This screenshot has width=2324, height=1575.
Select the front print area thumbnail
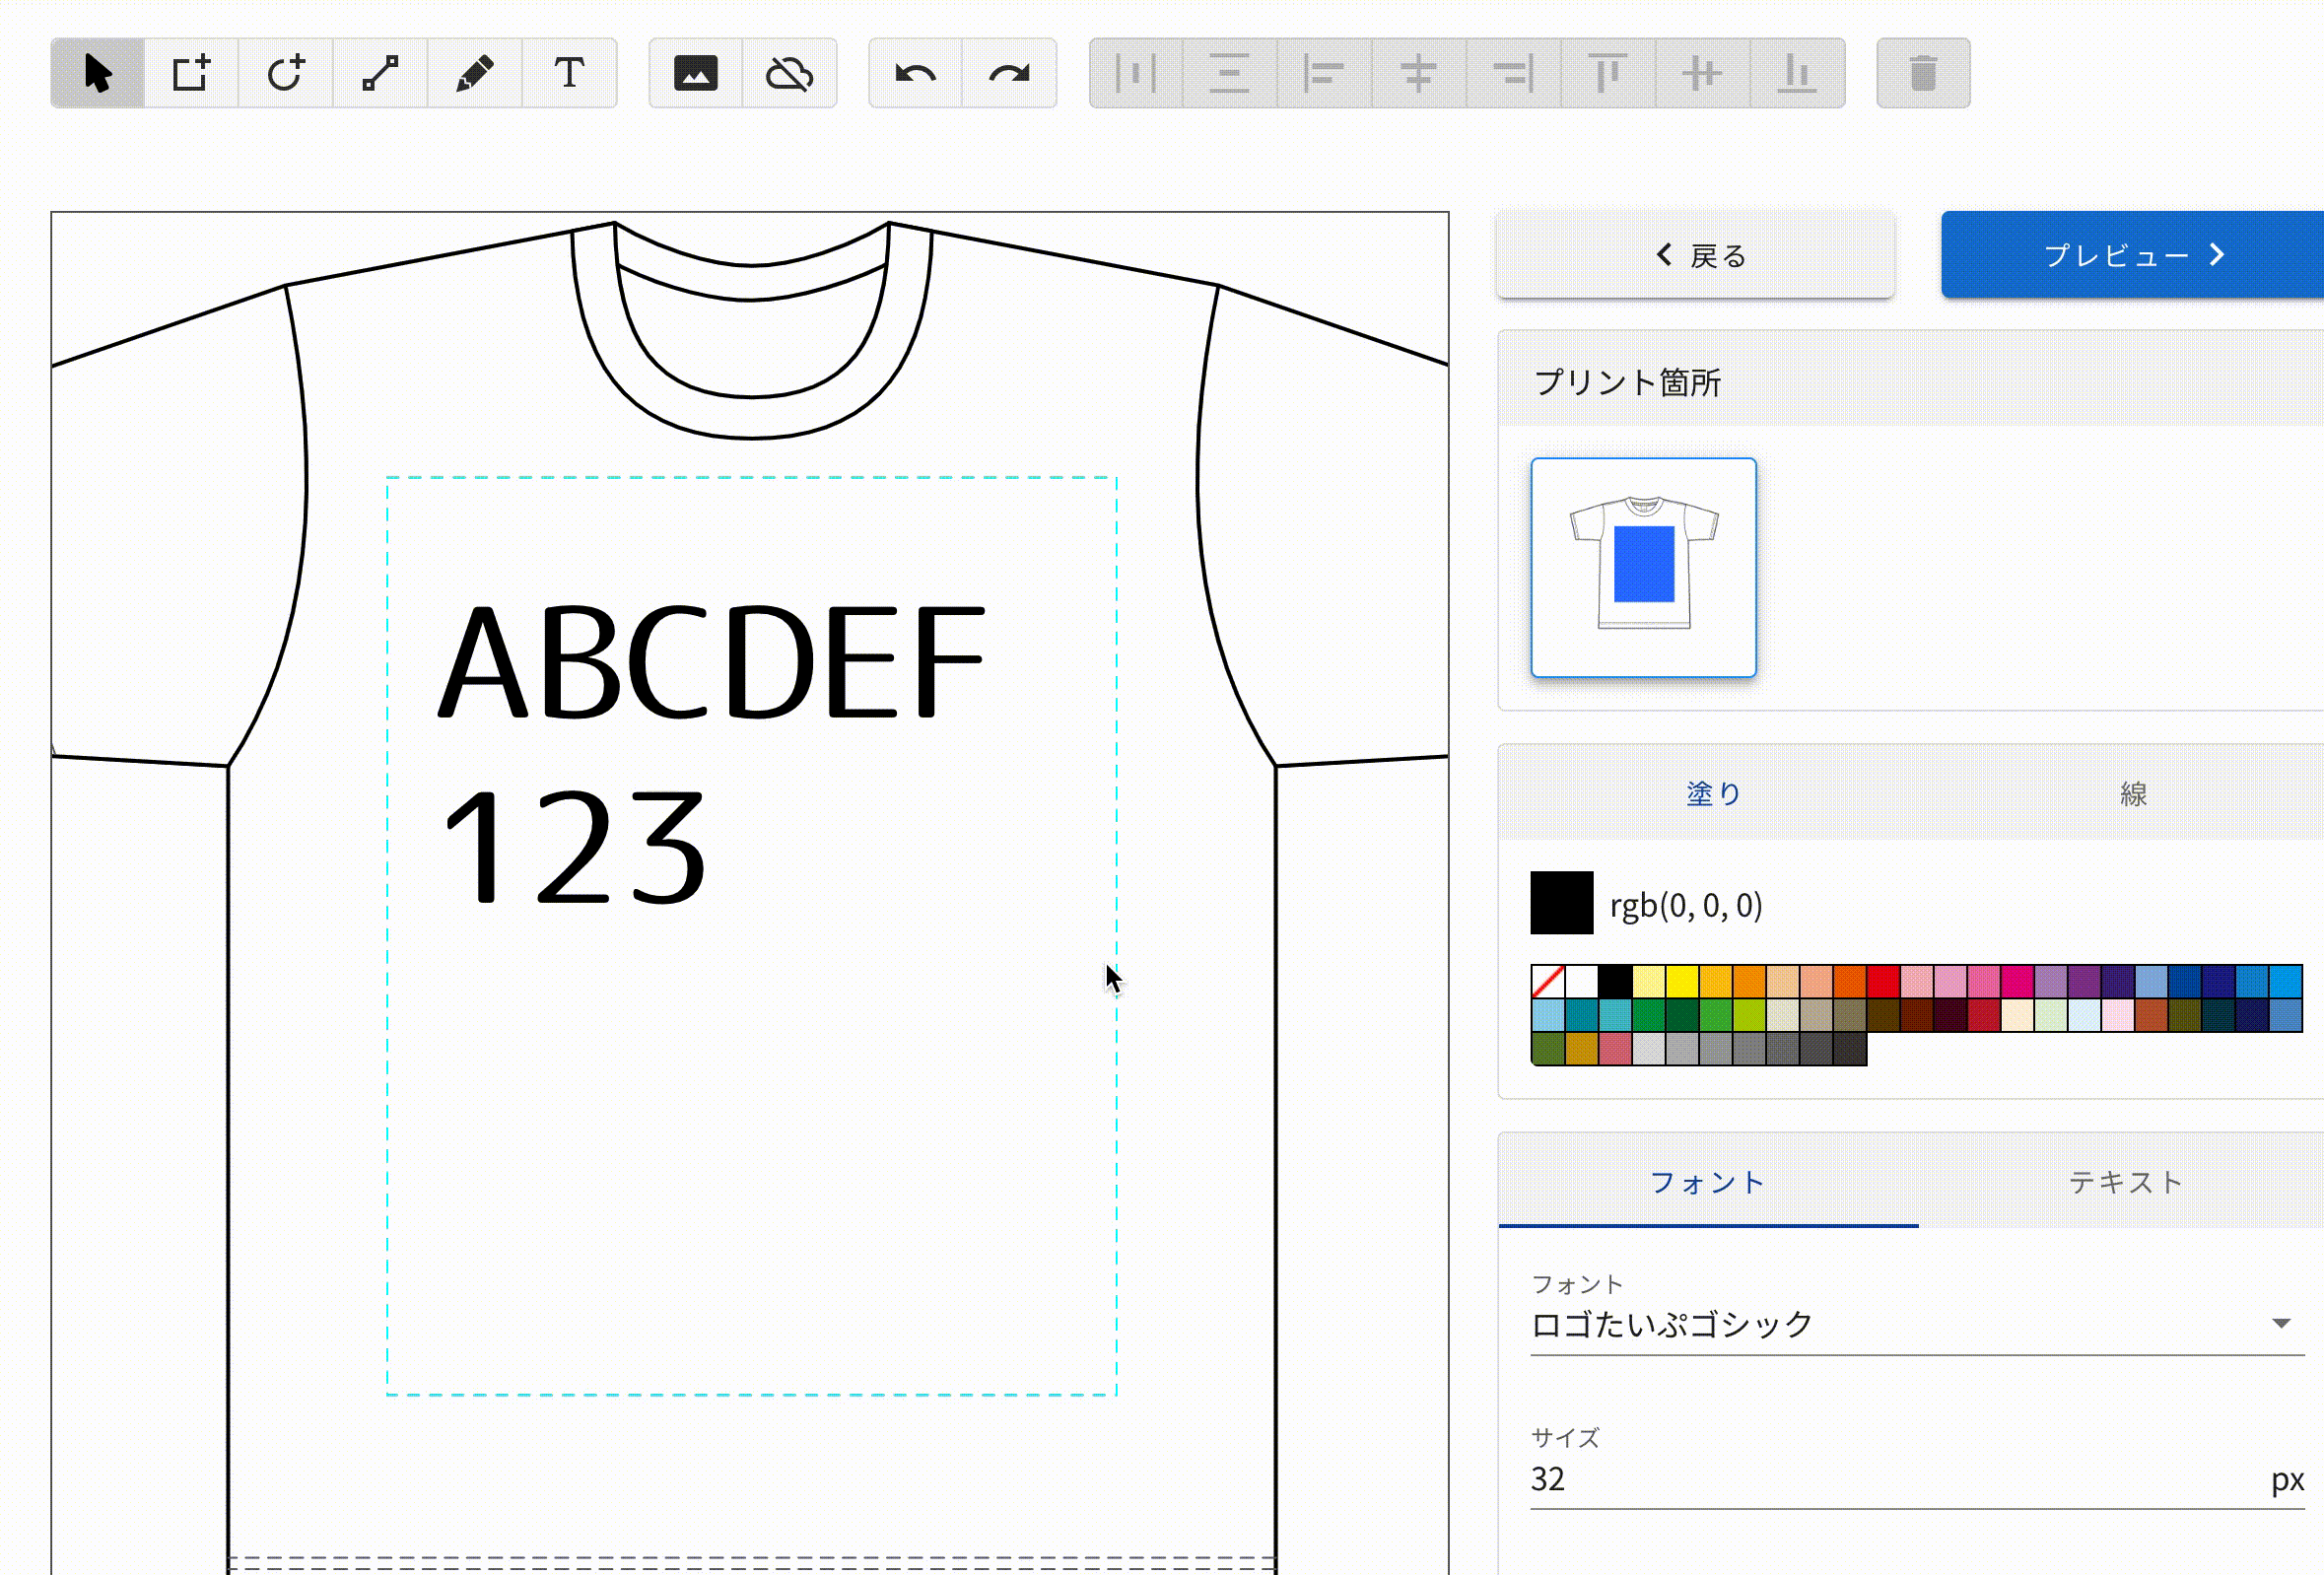[x=1643, y=567]
